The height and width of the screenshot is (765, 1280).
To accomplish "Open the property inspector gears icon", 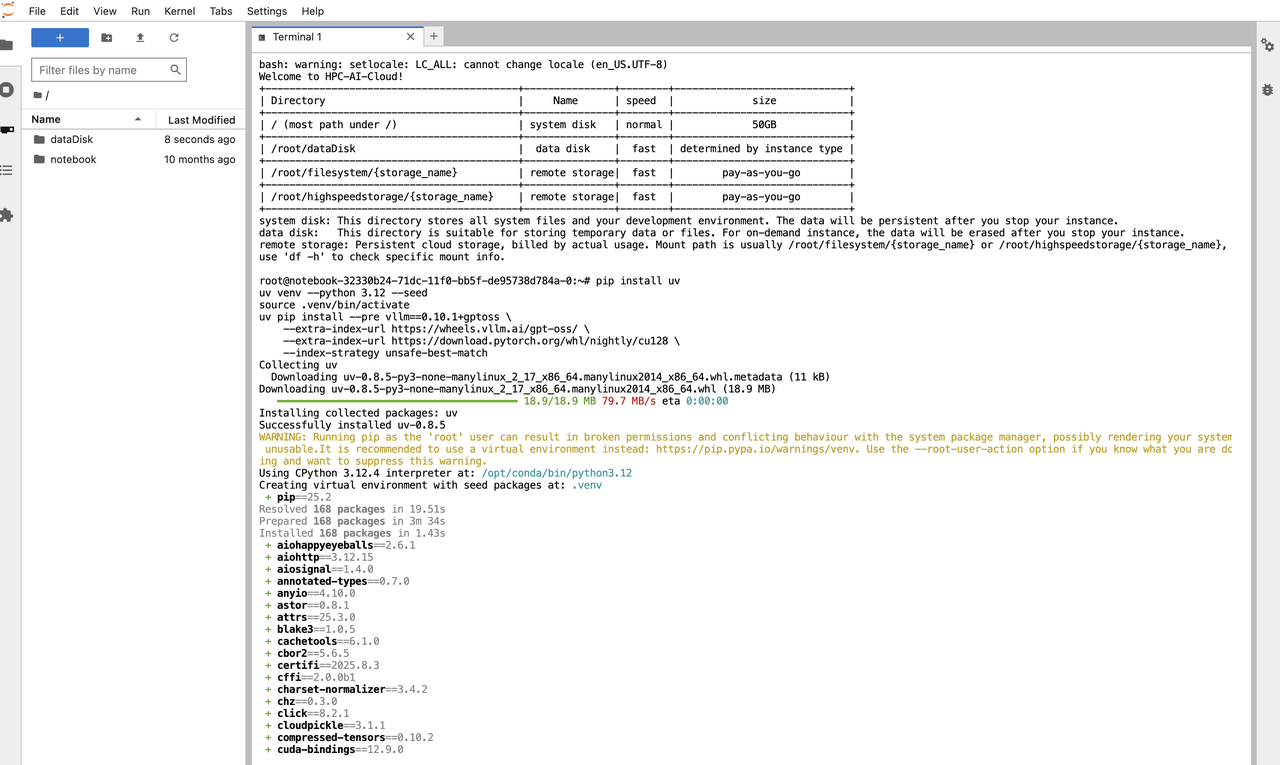I will pyautogui.click(x=1267, y=45).
